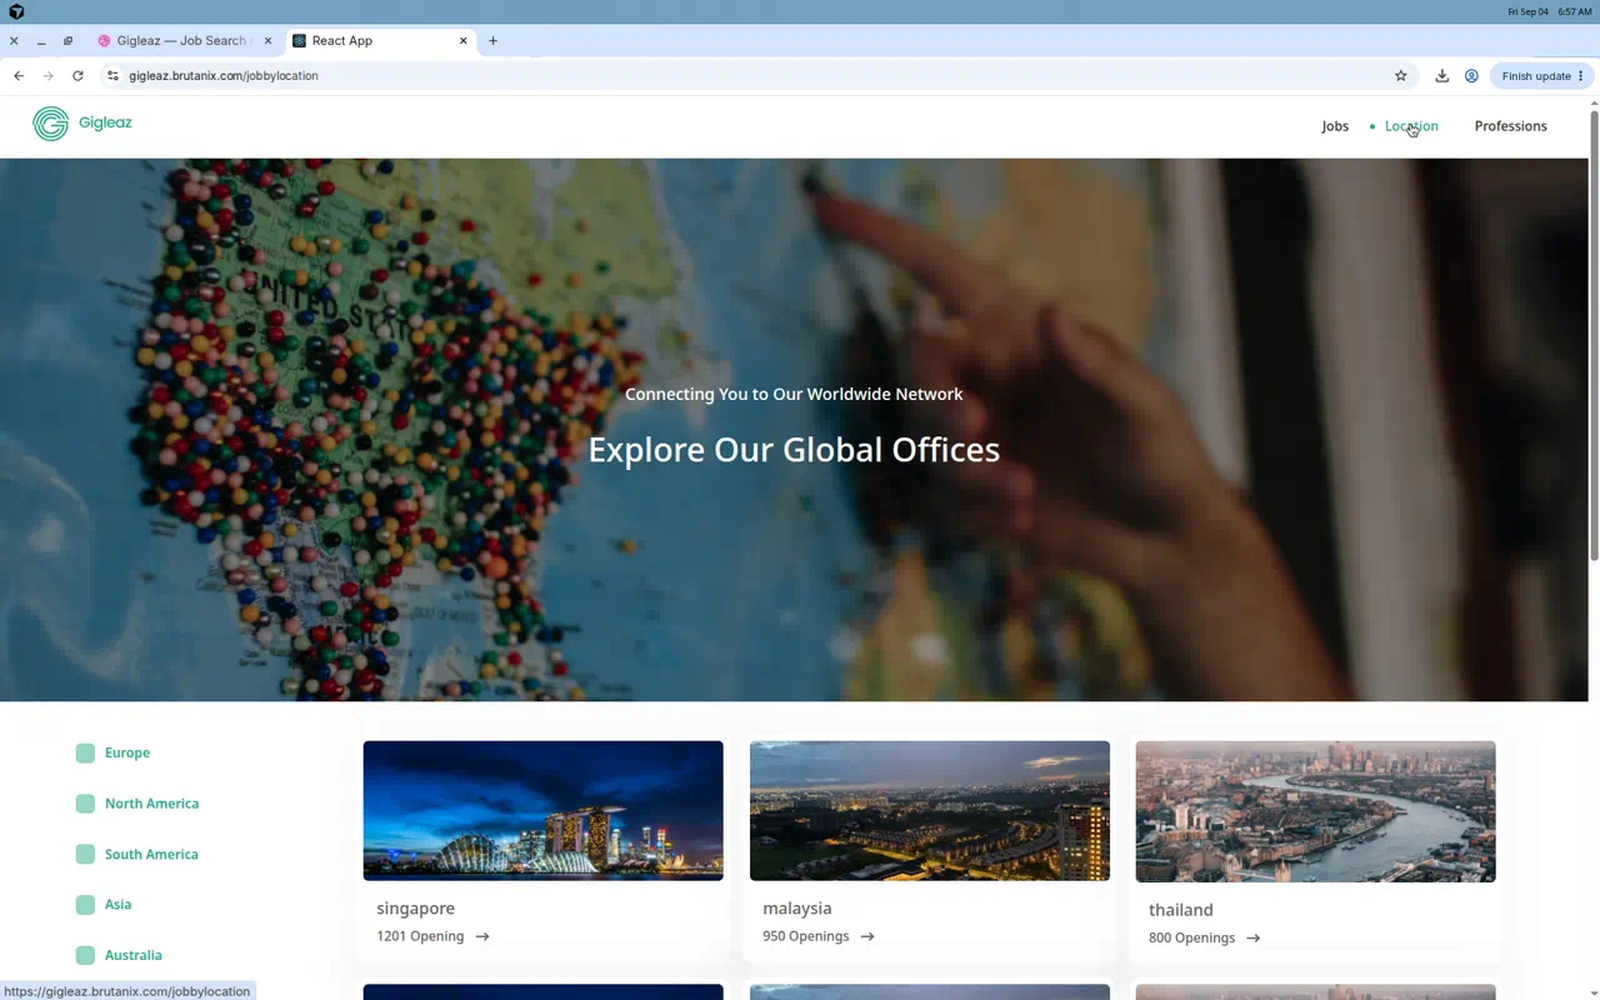Bookmark this page with the star icon

(x=1401, y=76)
